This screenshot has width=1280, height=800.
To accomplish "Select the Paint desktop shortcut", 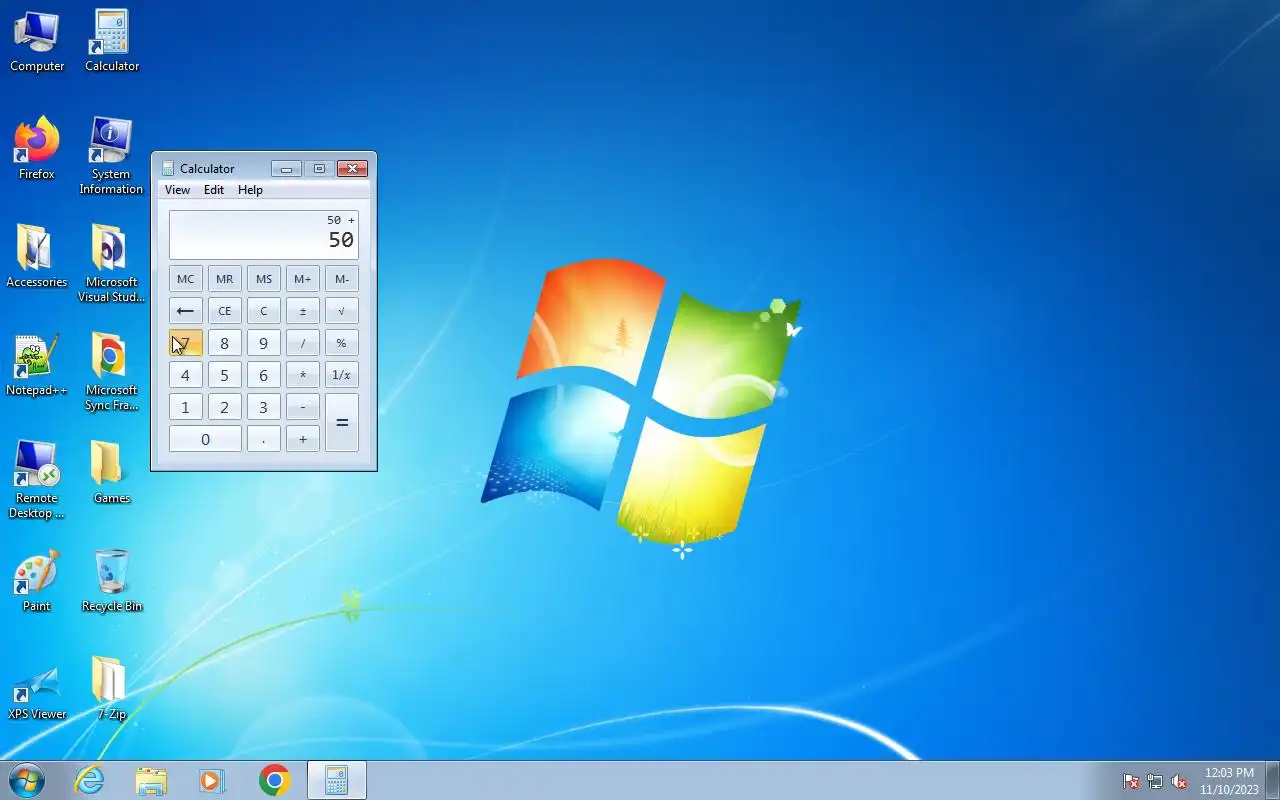I will [37, 581].
